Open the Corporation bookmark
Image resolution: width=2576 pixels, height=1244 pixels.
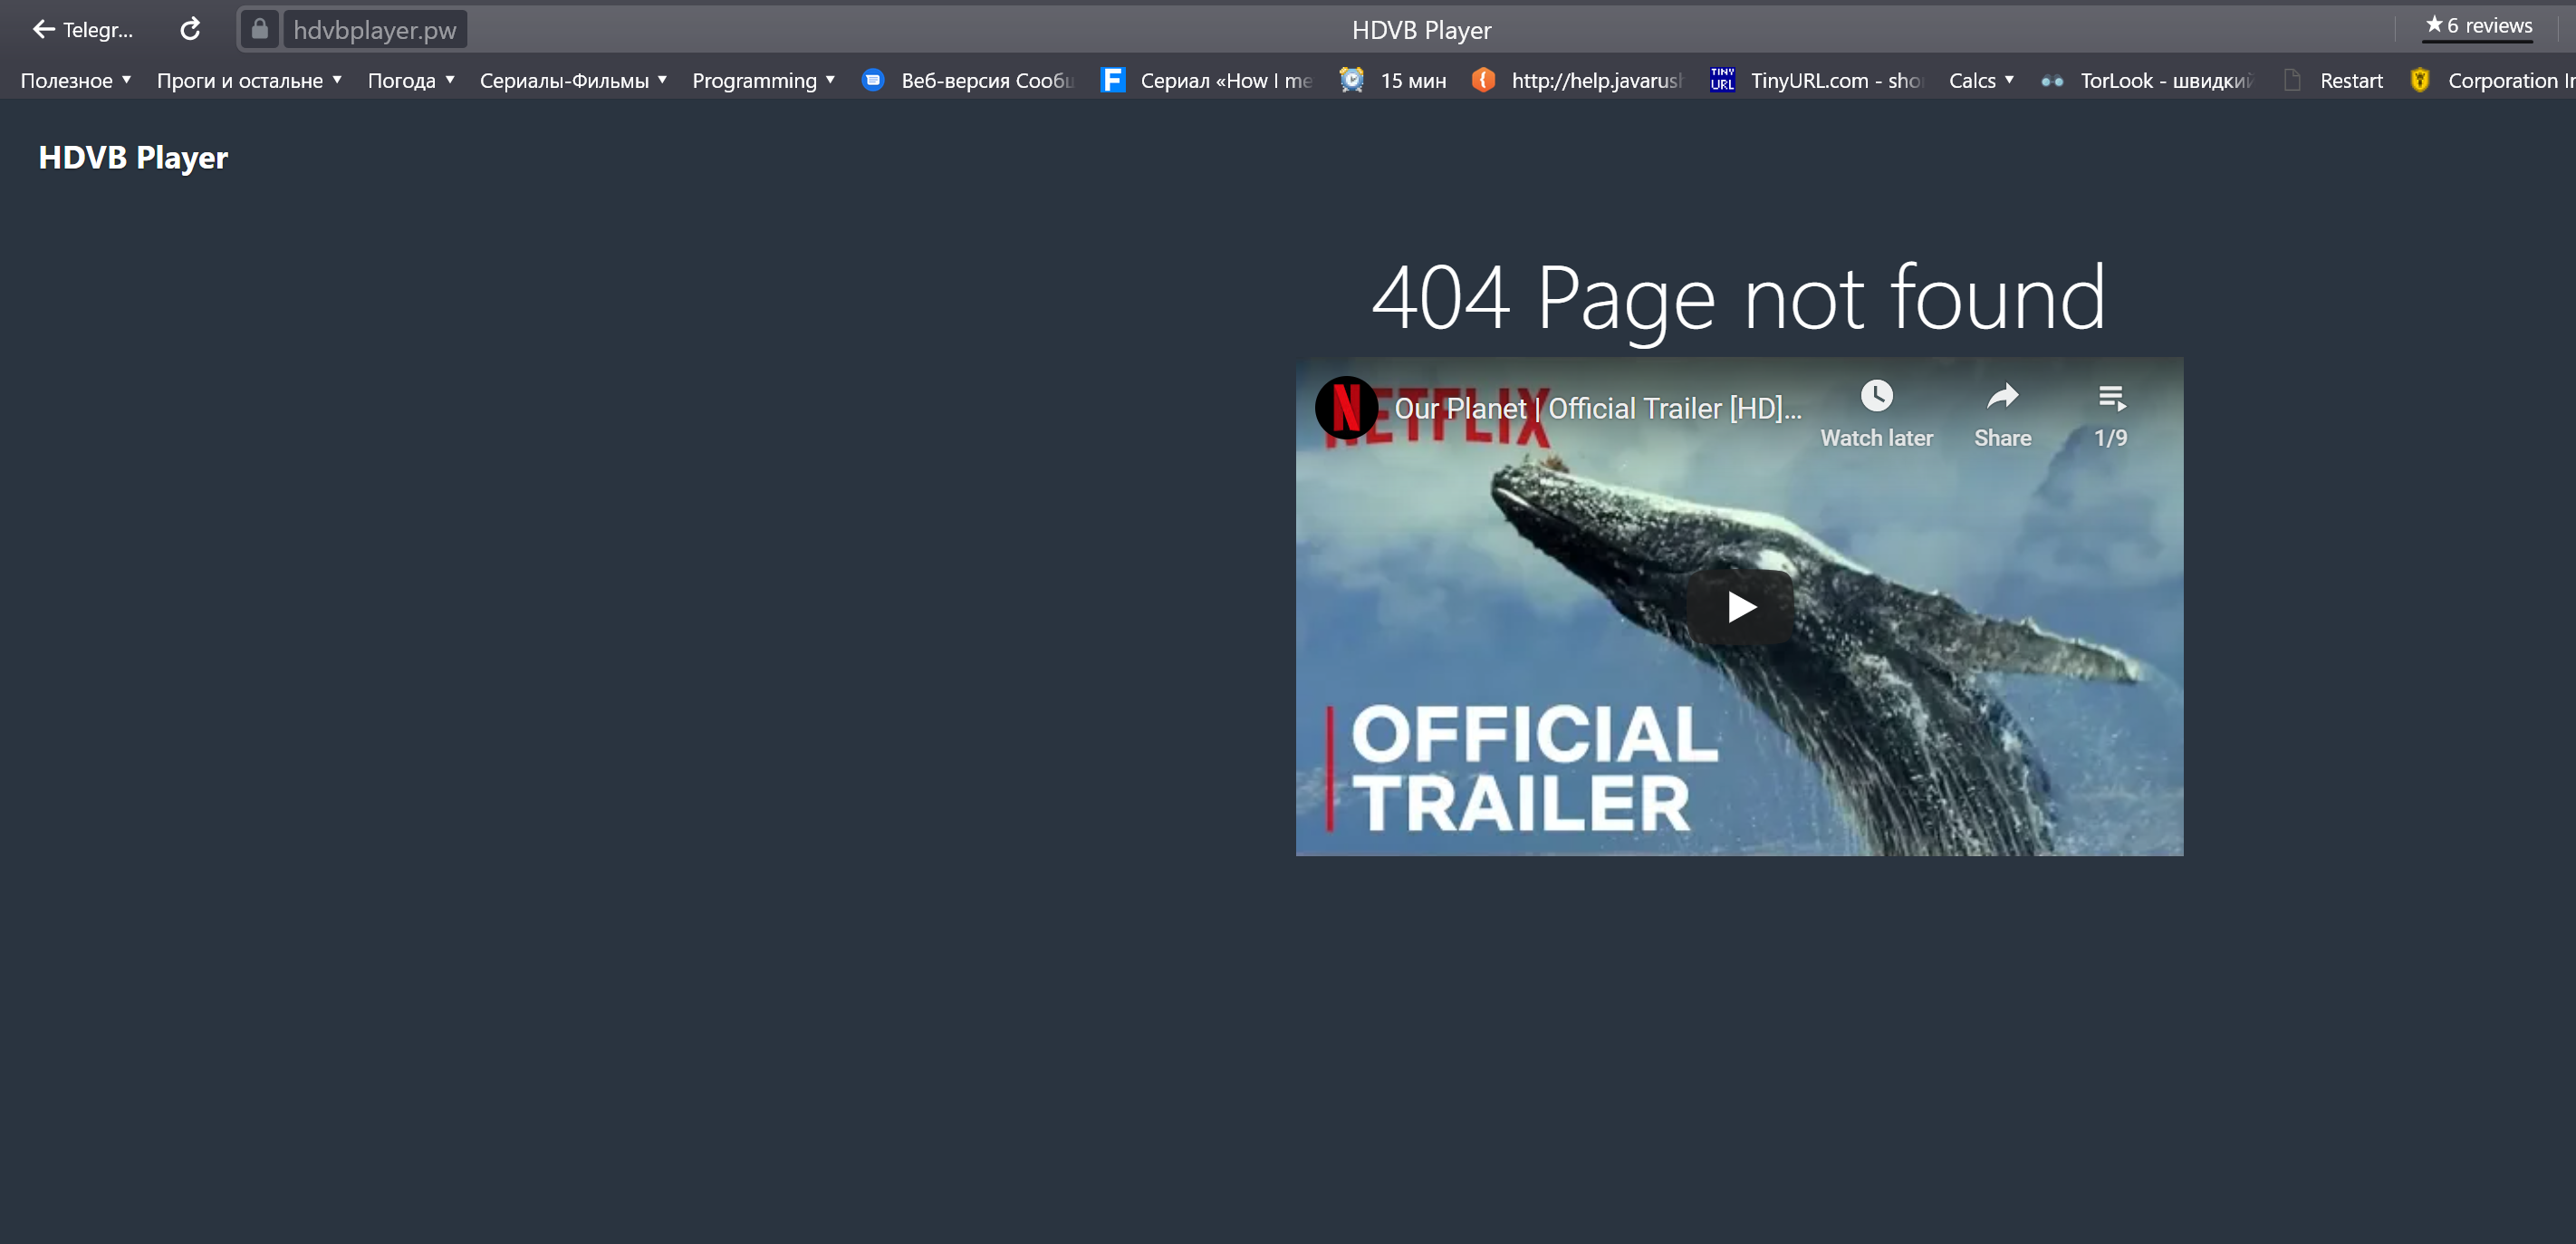(x=2491, y=81)
